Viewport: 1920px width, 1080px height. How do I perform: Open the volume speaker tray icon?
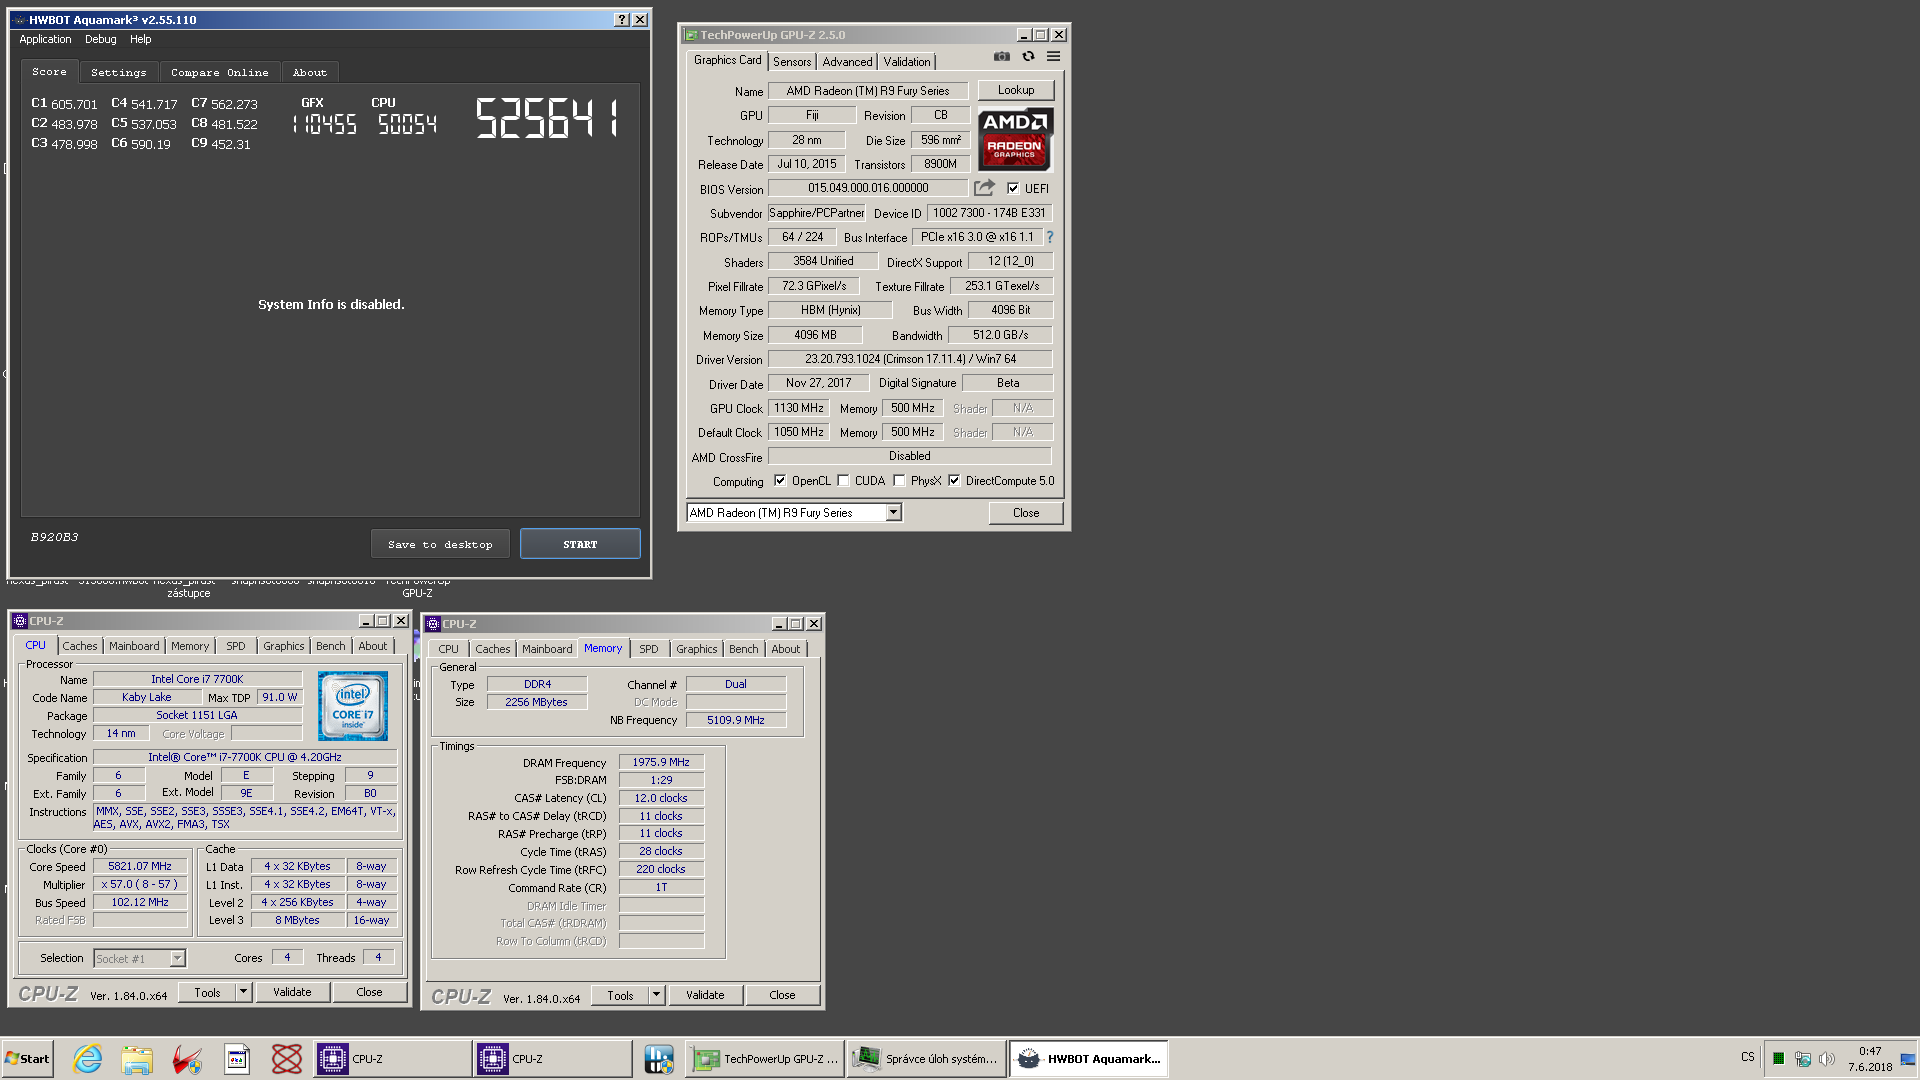coord(1827,1059)
